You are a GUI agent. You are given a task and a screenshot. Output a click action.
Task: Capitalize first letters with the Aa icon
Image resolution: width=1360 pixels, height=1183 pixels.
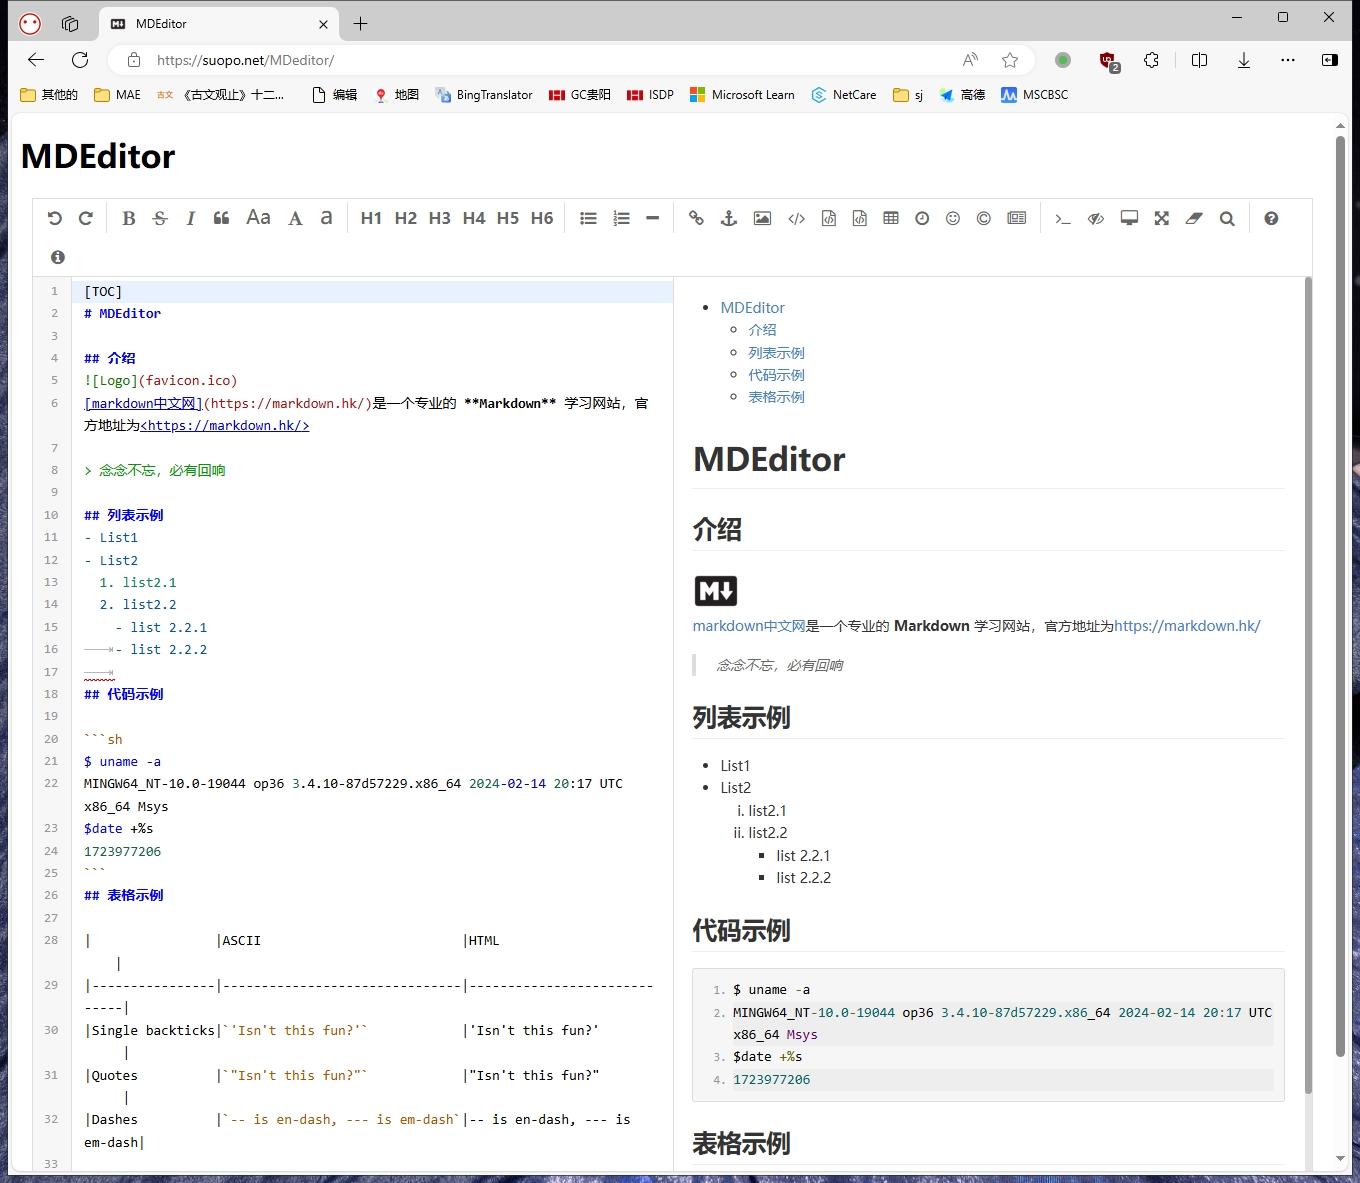(258, 217)
